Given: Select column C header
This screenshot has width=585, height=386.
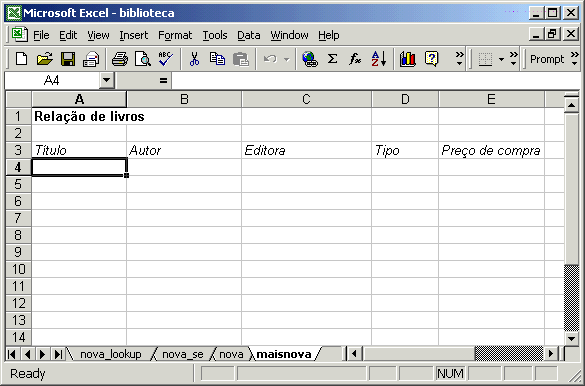Looking at the screenshot, I should tap(306, 99).
